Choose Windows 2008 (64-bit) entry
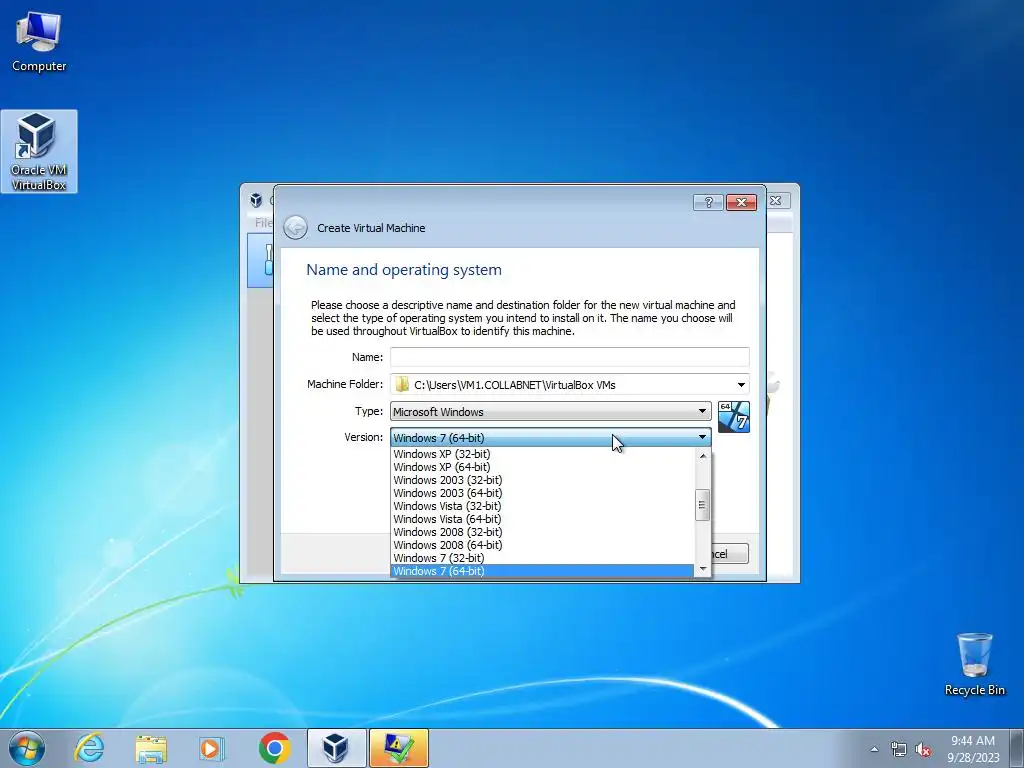This screenshot has width=1024, height=768. (x=542, y=545)
